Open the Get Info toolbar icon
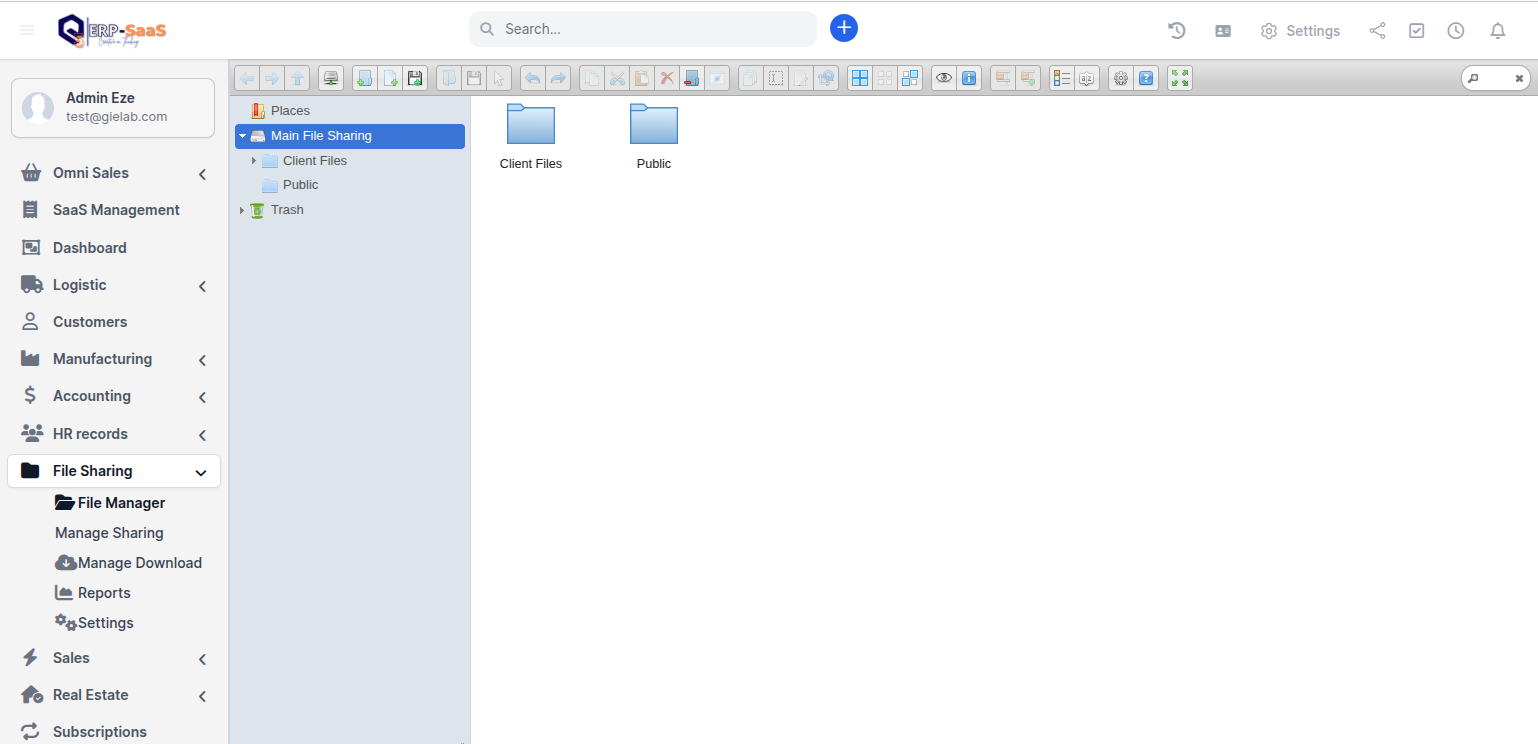 pos(968,78)
